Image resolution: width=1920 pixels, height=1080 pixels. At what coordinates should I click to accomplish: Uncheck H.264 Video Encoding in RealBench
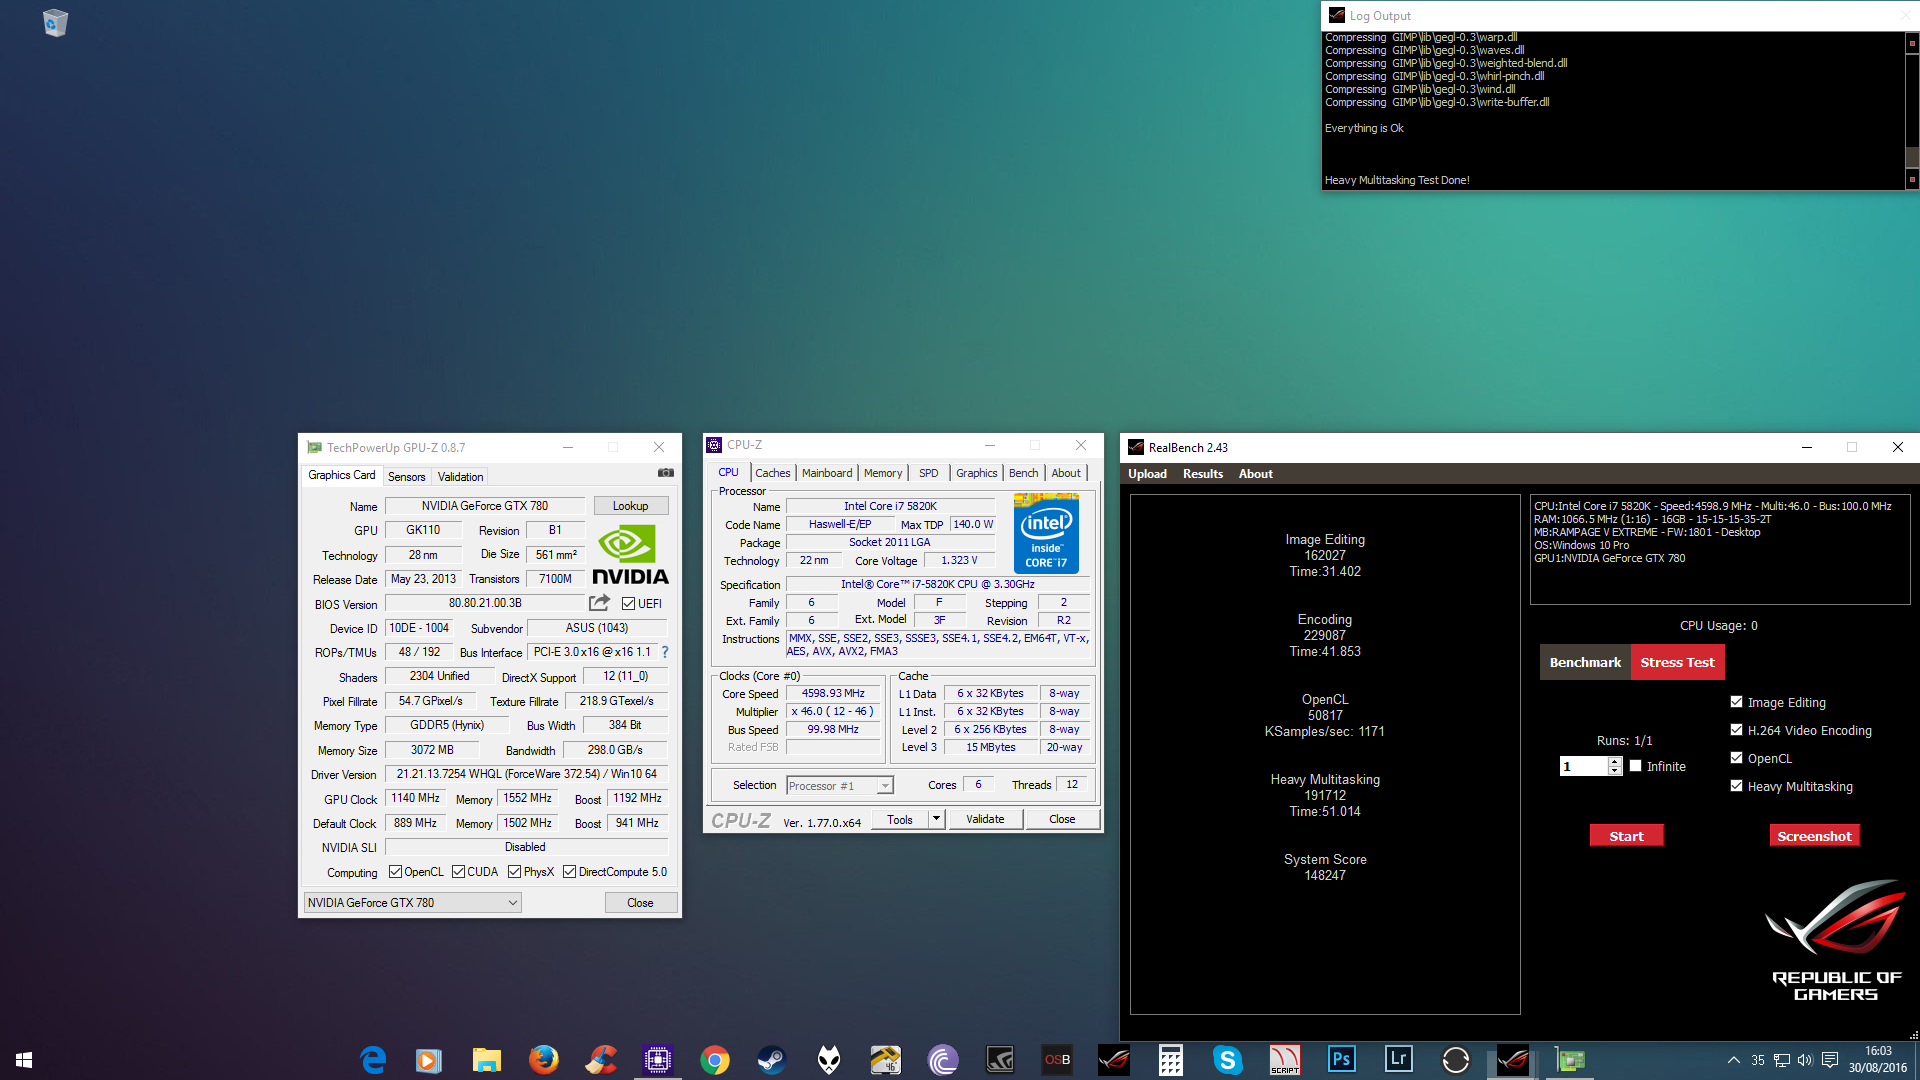1737,730
